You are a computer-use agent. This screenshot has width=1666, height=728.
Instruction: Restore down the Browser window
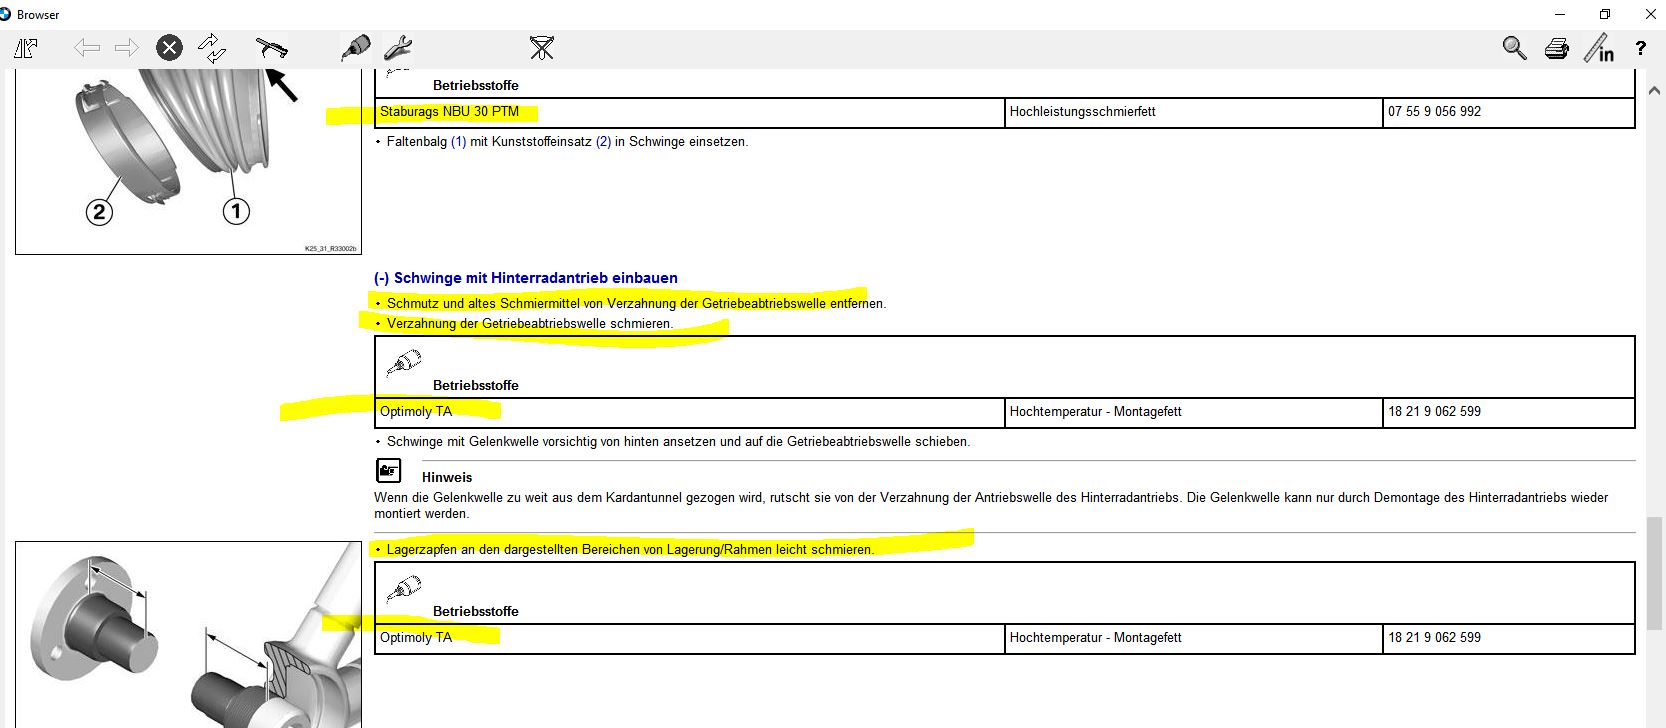coord(1605,14)
